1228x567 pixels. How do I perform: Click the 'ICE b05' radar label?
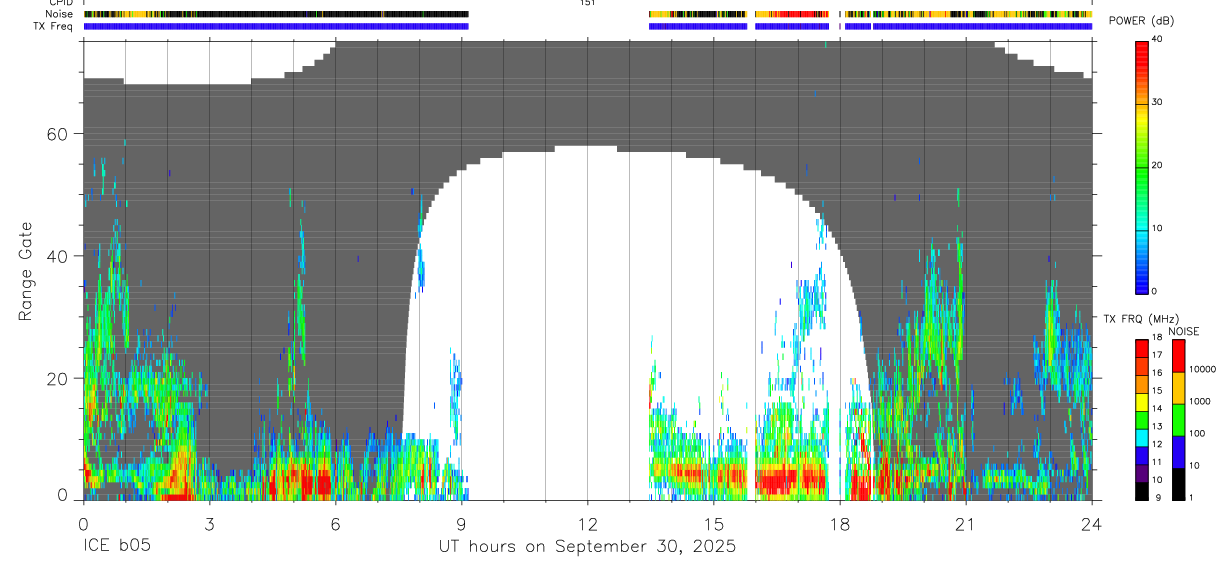click(x=116, y=547)
